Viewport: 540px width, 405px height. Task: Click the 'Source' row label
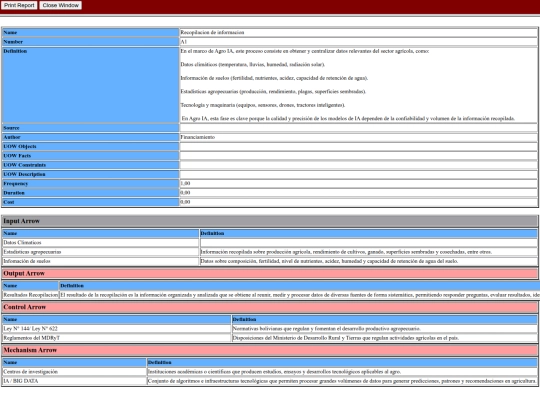click(x=11, y=128)
